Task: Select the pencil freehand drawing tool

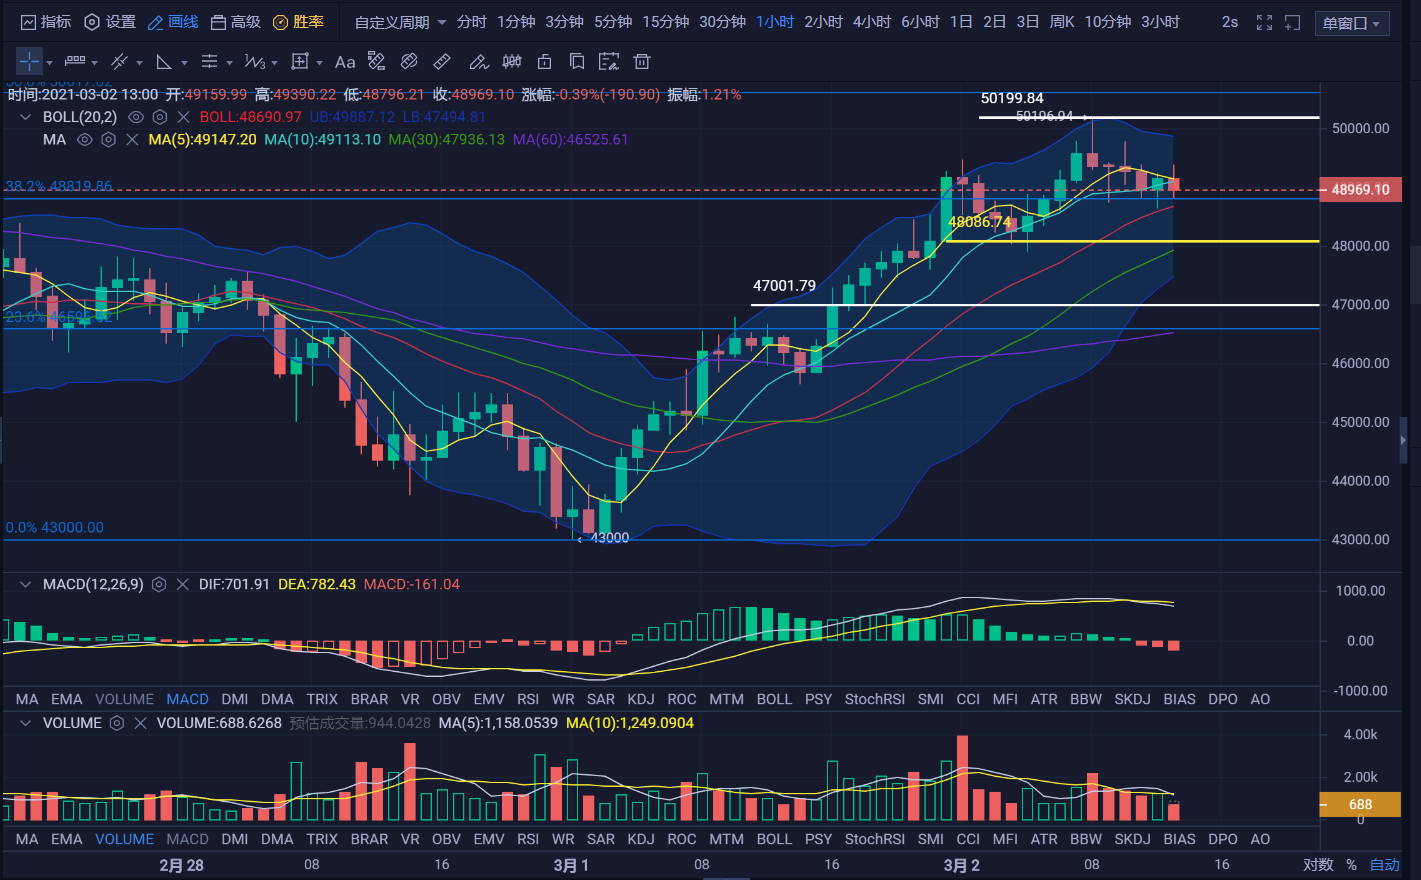Action: tap(479, 62)
